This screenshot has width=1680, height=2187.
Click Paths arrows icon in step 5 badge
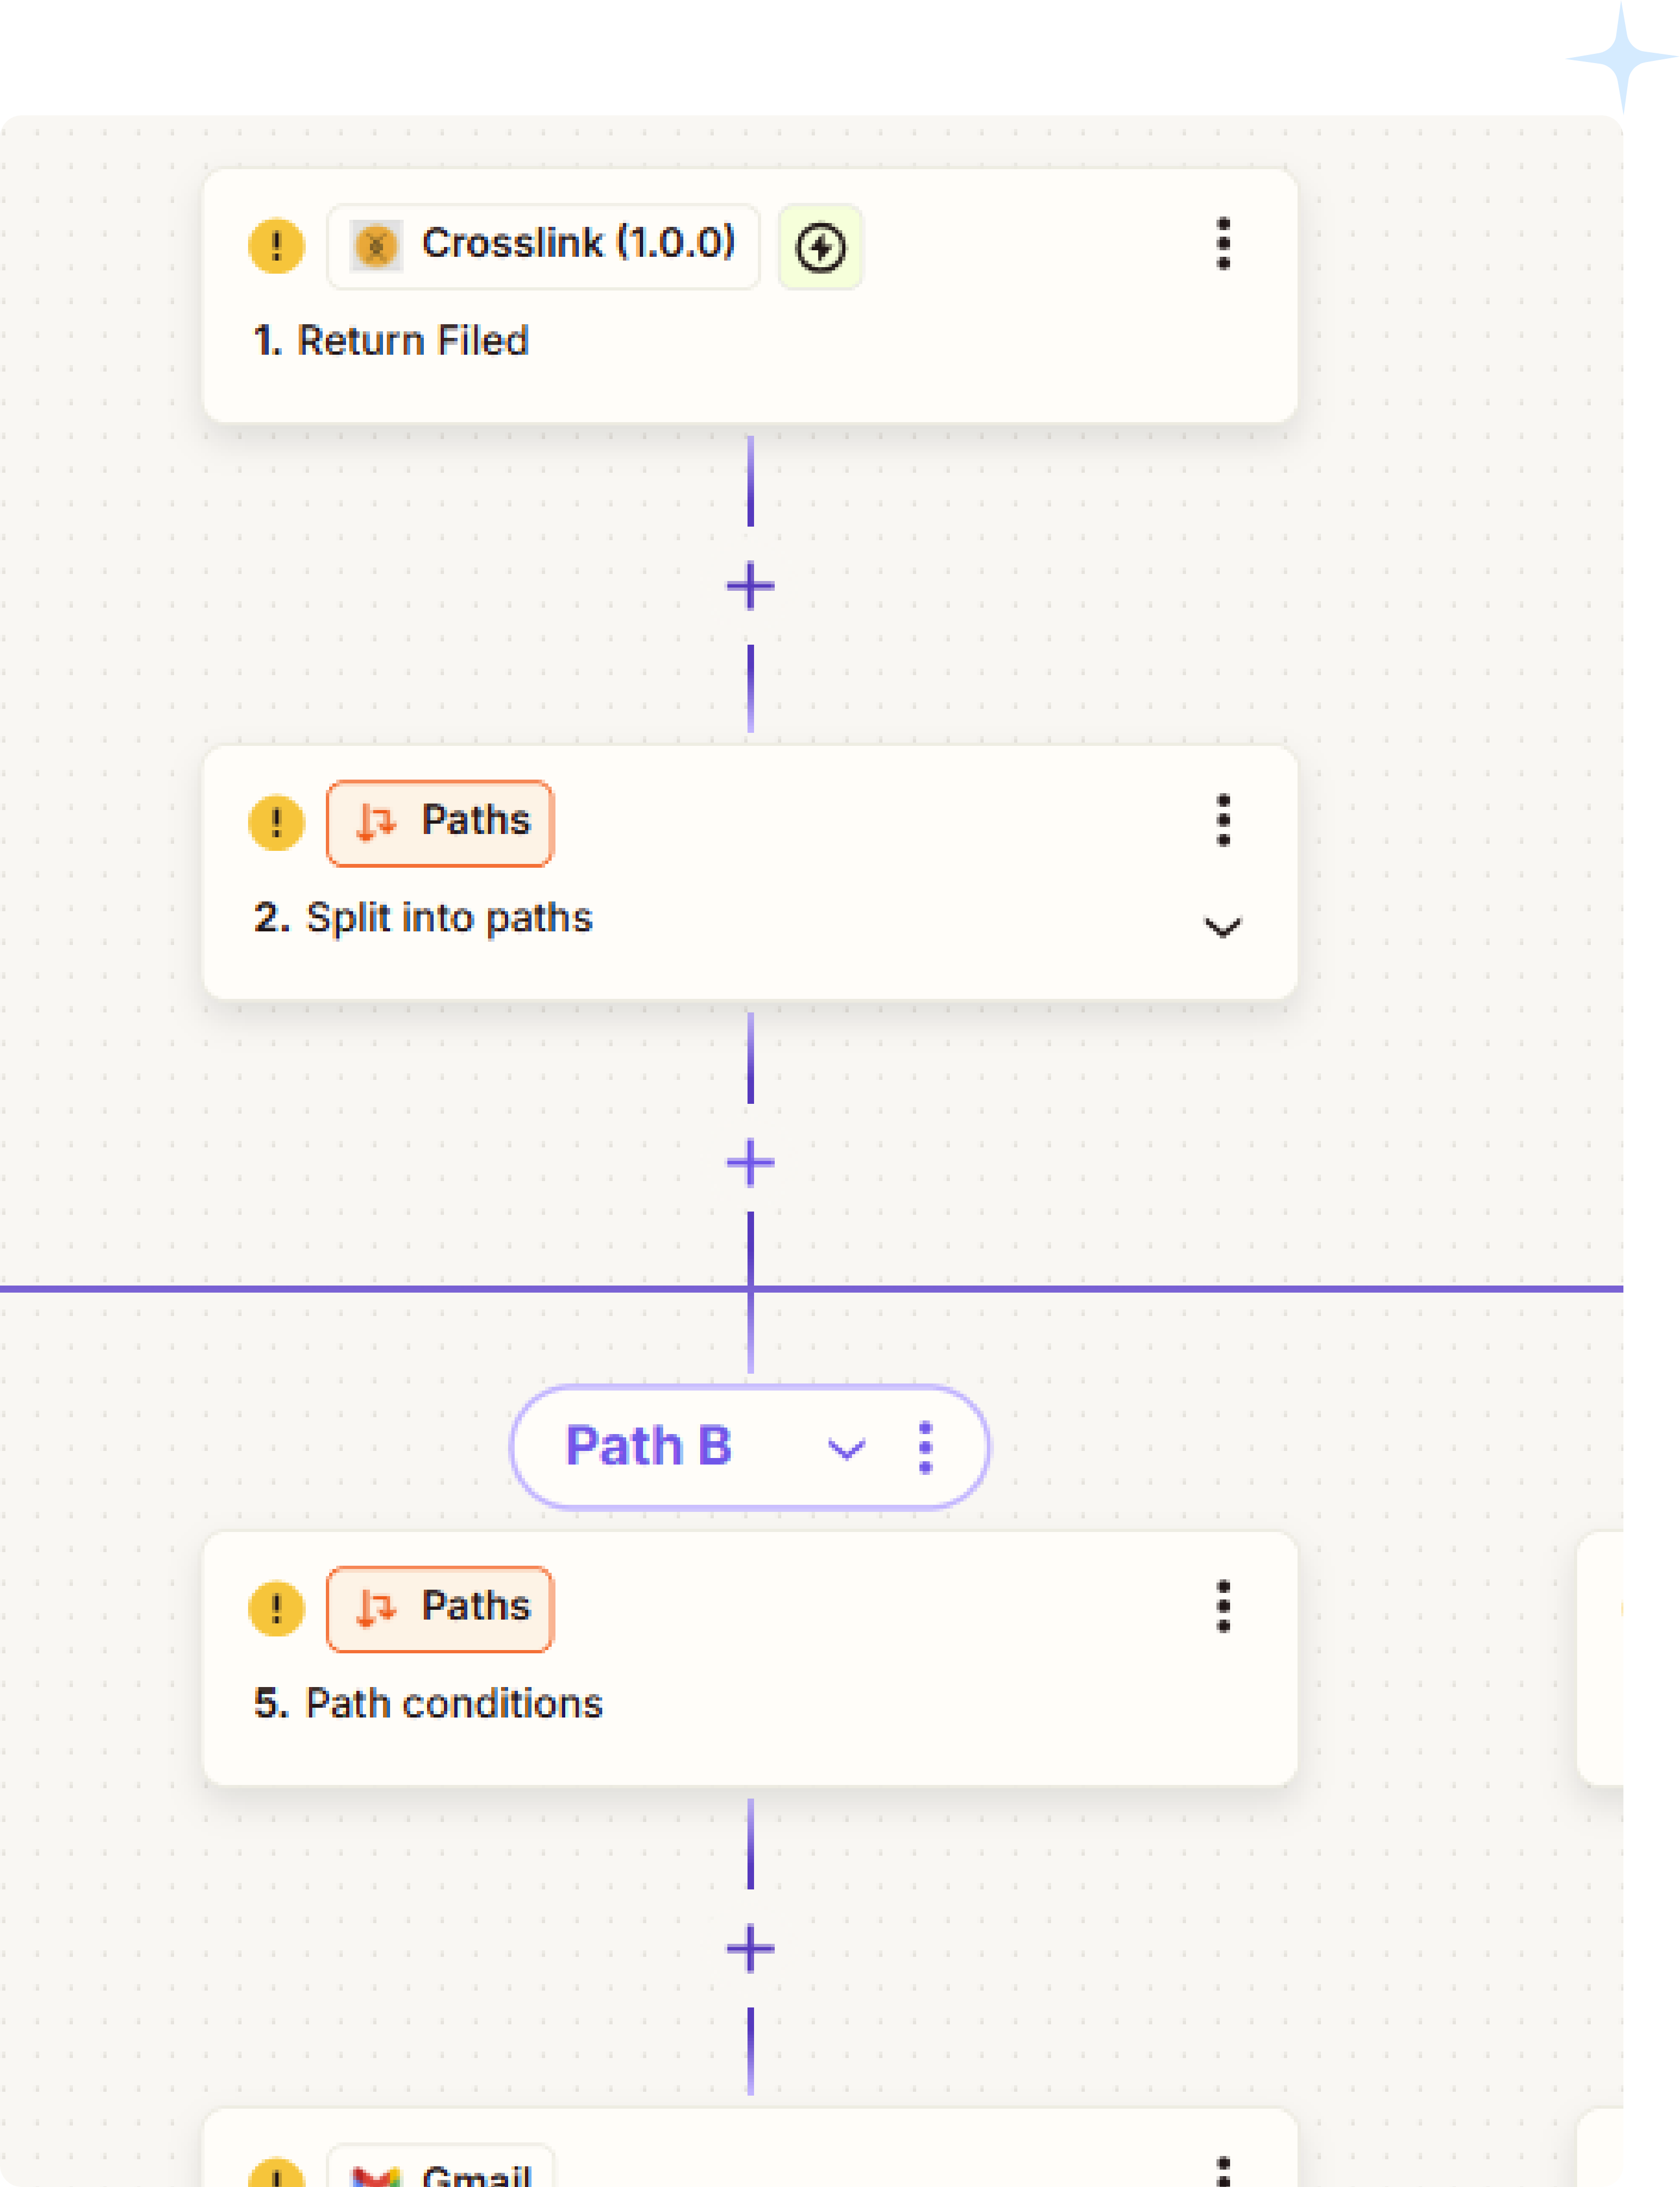click(376, 1609)
